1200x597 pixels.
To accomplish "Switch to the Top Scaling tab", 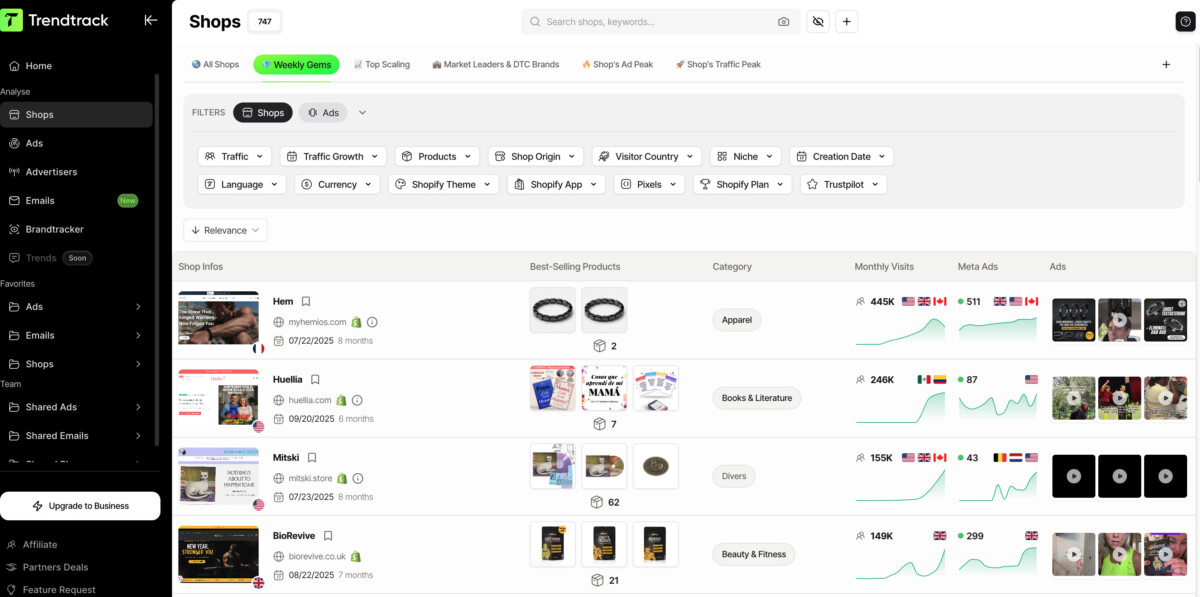I will (381, 65).
